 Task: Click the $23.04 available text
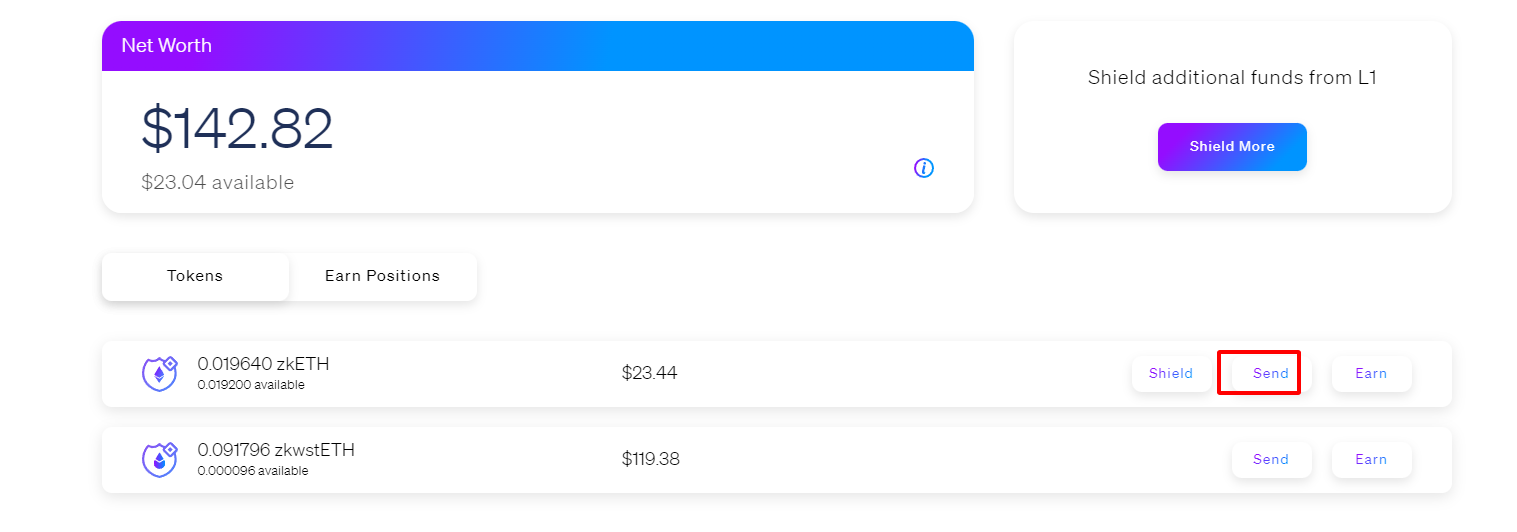(218, 183)
